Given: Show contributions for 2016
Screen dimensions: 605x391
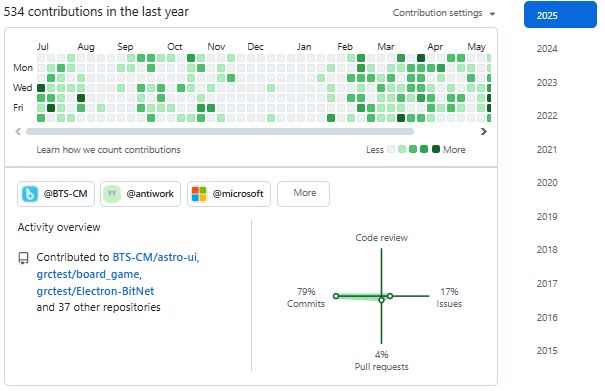Looking at the screenshot, I should (547, 318).
